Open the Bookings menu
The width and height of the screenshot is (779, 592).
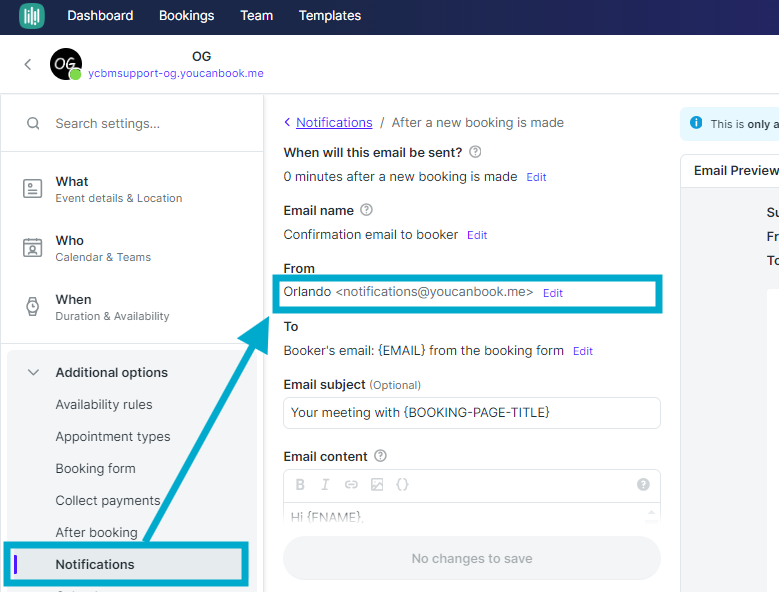point(186,15)
